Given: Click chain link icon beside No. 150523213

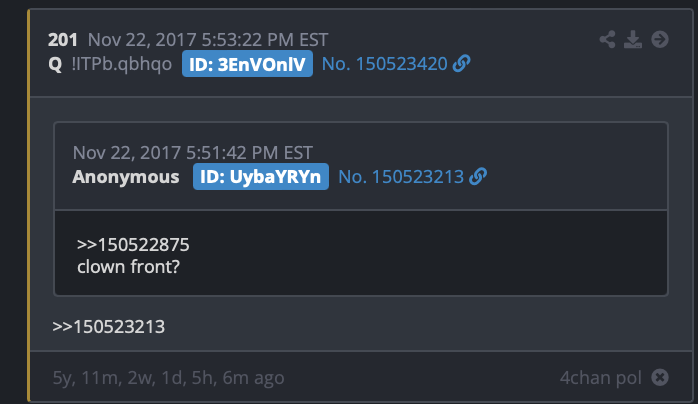Looking at the screenshot, I should (478, 177).
